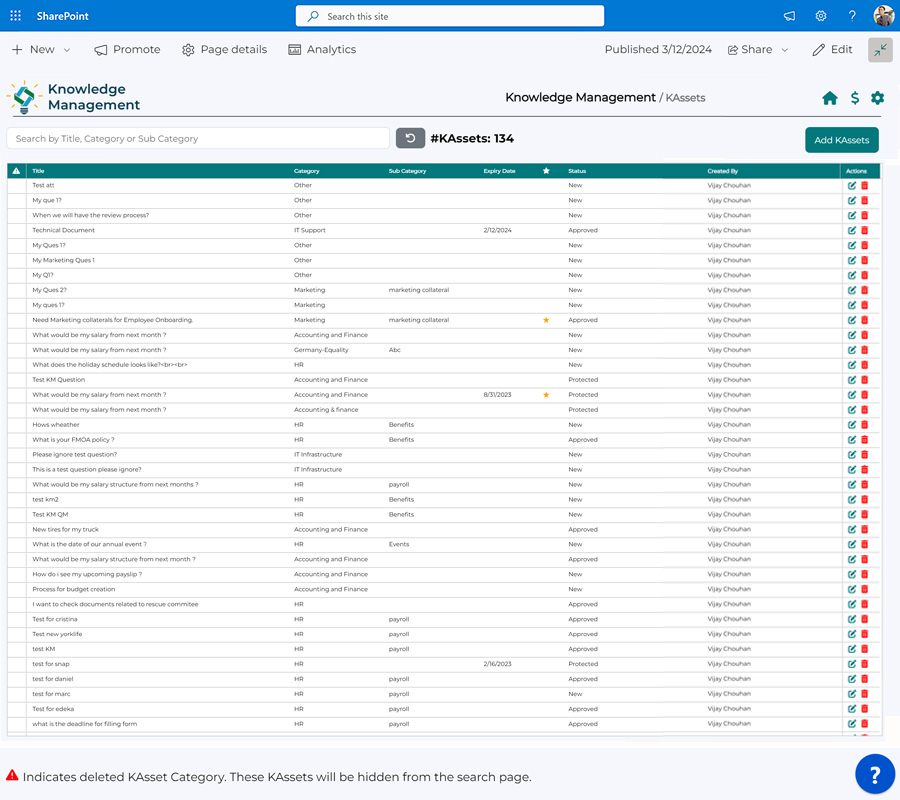900x800 pixels.
Task: Click the megaphone announcement icon in top bar
Action: 789,16
